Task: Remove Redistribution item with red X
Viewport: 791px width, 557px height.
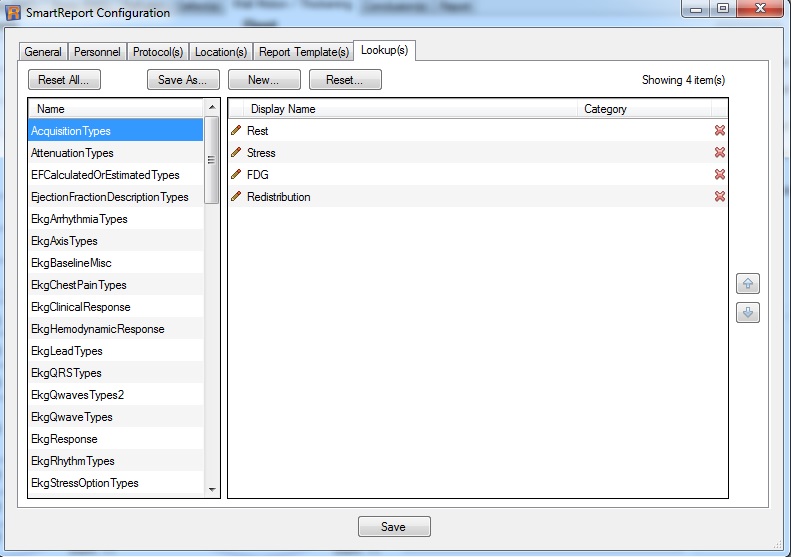Action: point(719,197)
